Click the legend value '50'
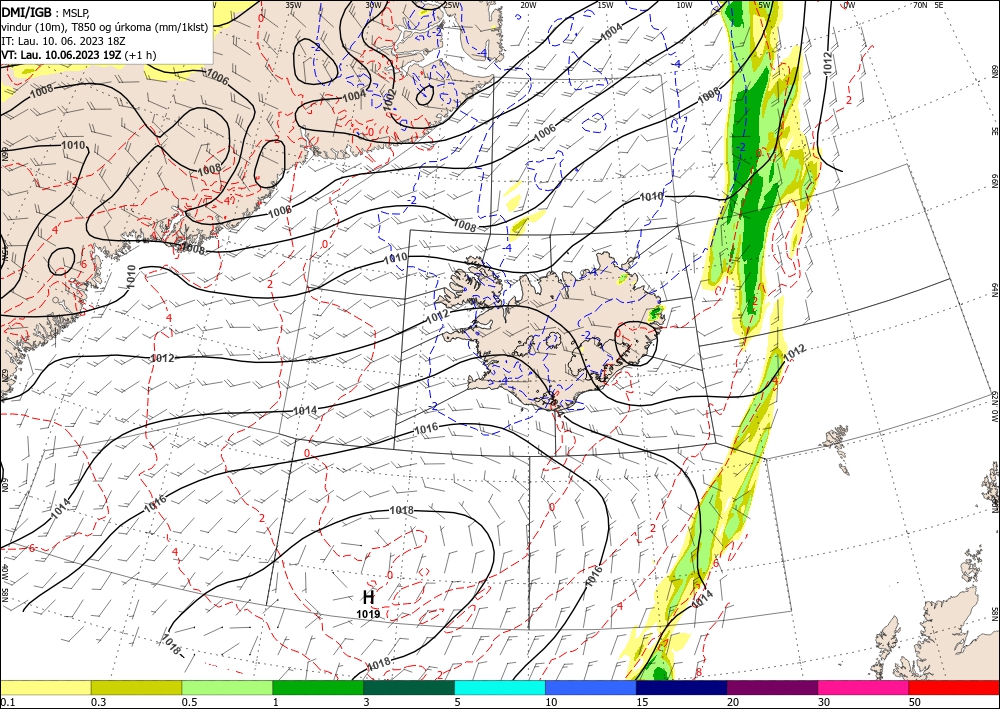Viewport: 1000px width, 709px height. 915,702
